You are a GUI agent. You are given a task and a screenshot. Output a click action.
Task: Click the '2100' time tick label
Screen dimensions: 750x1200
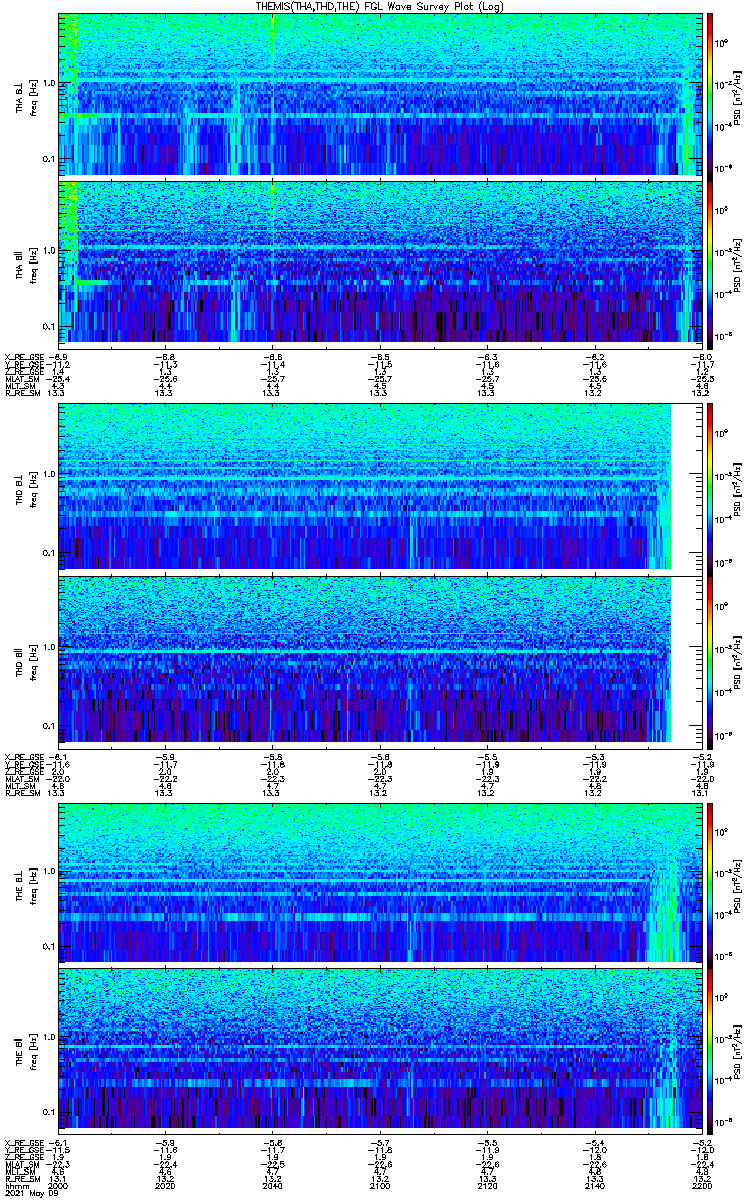coord(381,1186)
